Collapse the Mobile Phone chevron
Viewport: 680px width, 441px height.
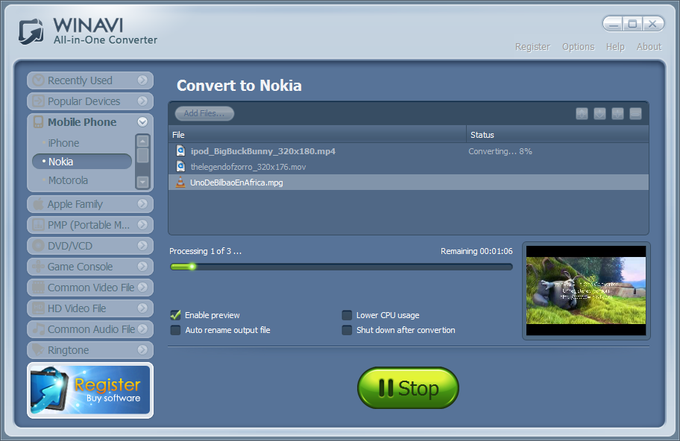[142, 122]
